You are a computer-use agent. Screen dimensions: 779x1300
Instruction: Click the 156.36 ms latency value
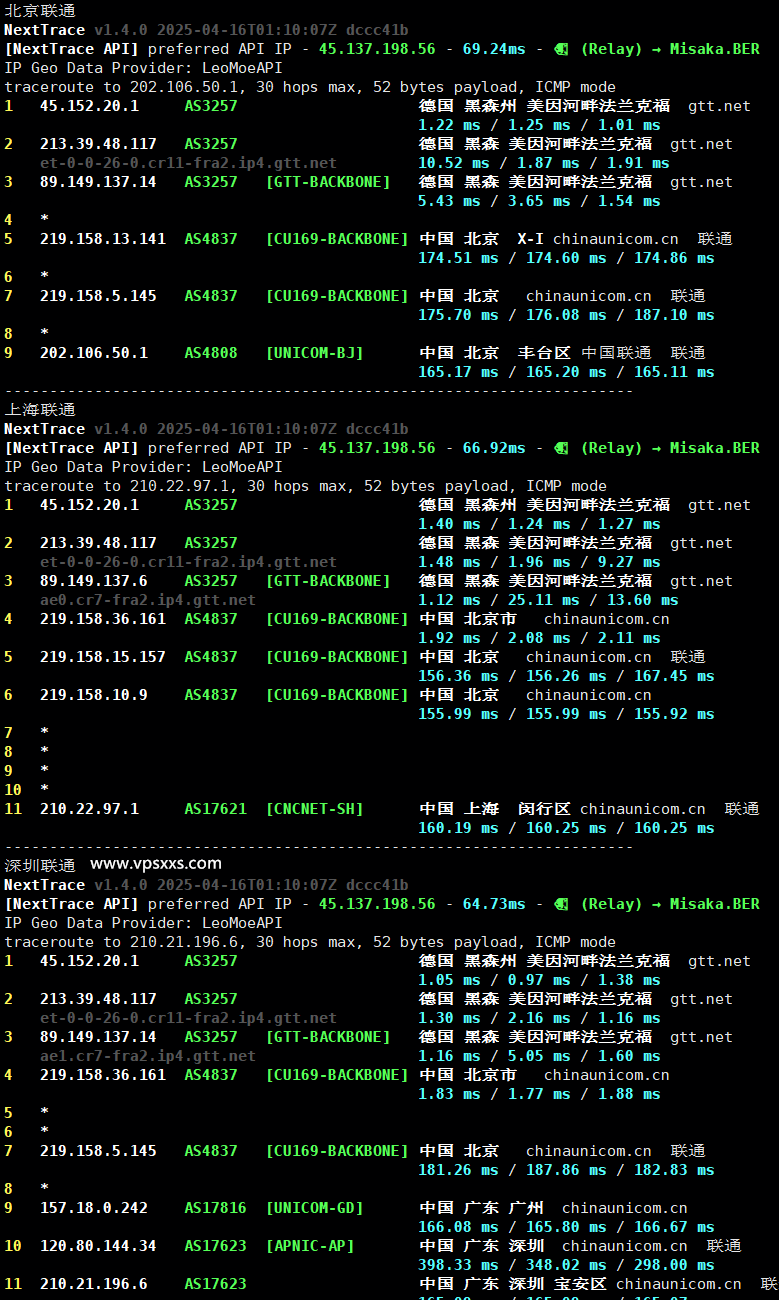coord(458,676)
